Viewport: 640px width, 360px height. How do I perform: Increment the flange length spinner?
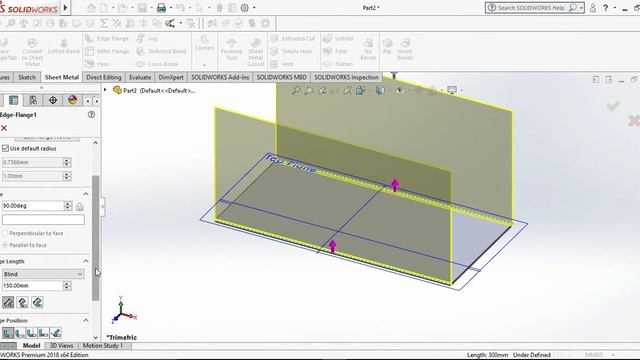tap(67, 283)
